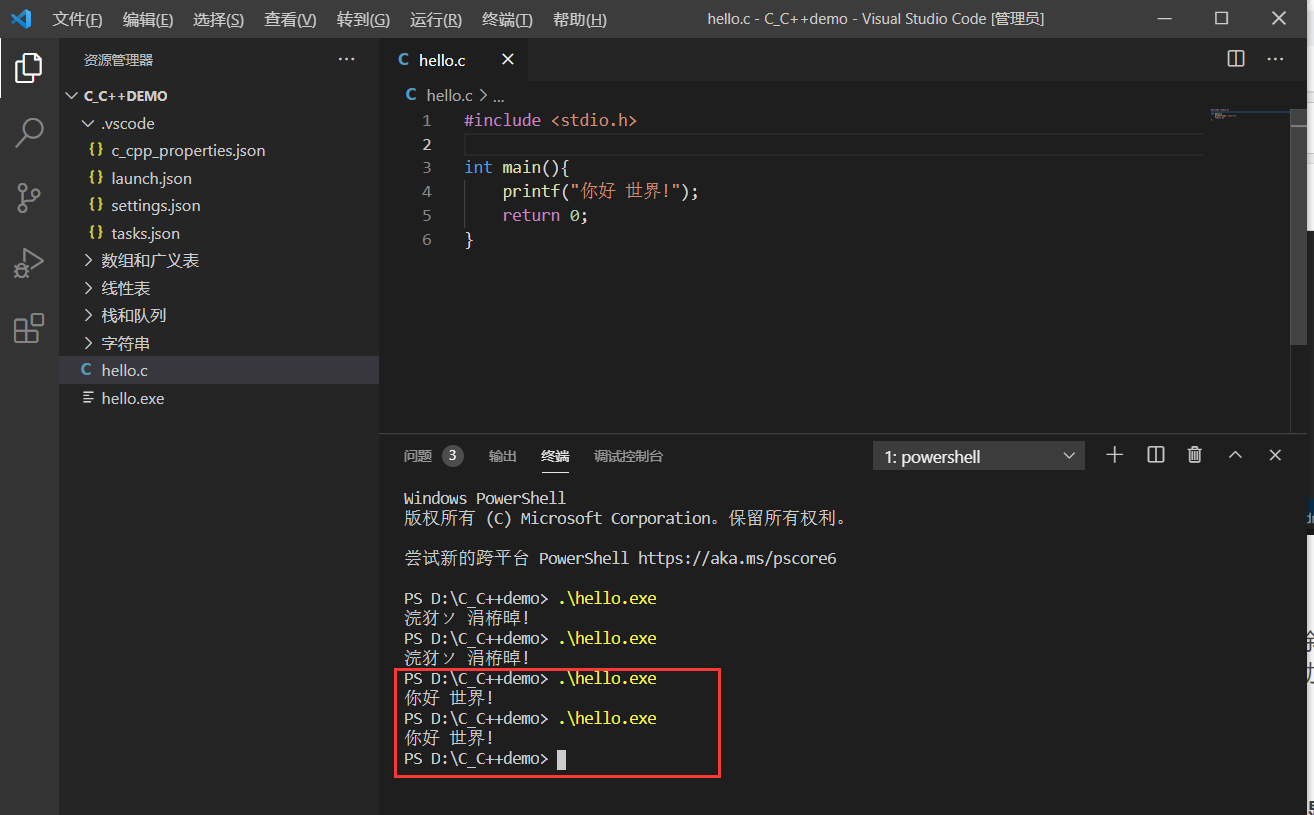Open the Search view
Viewport: 1314px width, 815px height.
point(29,131)
